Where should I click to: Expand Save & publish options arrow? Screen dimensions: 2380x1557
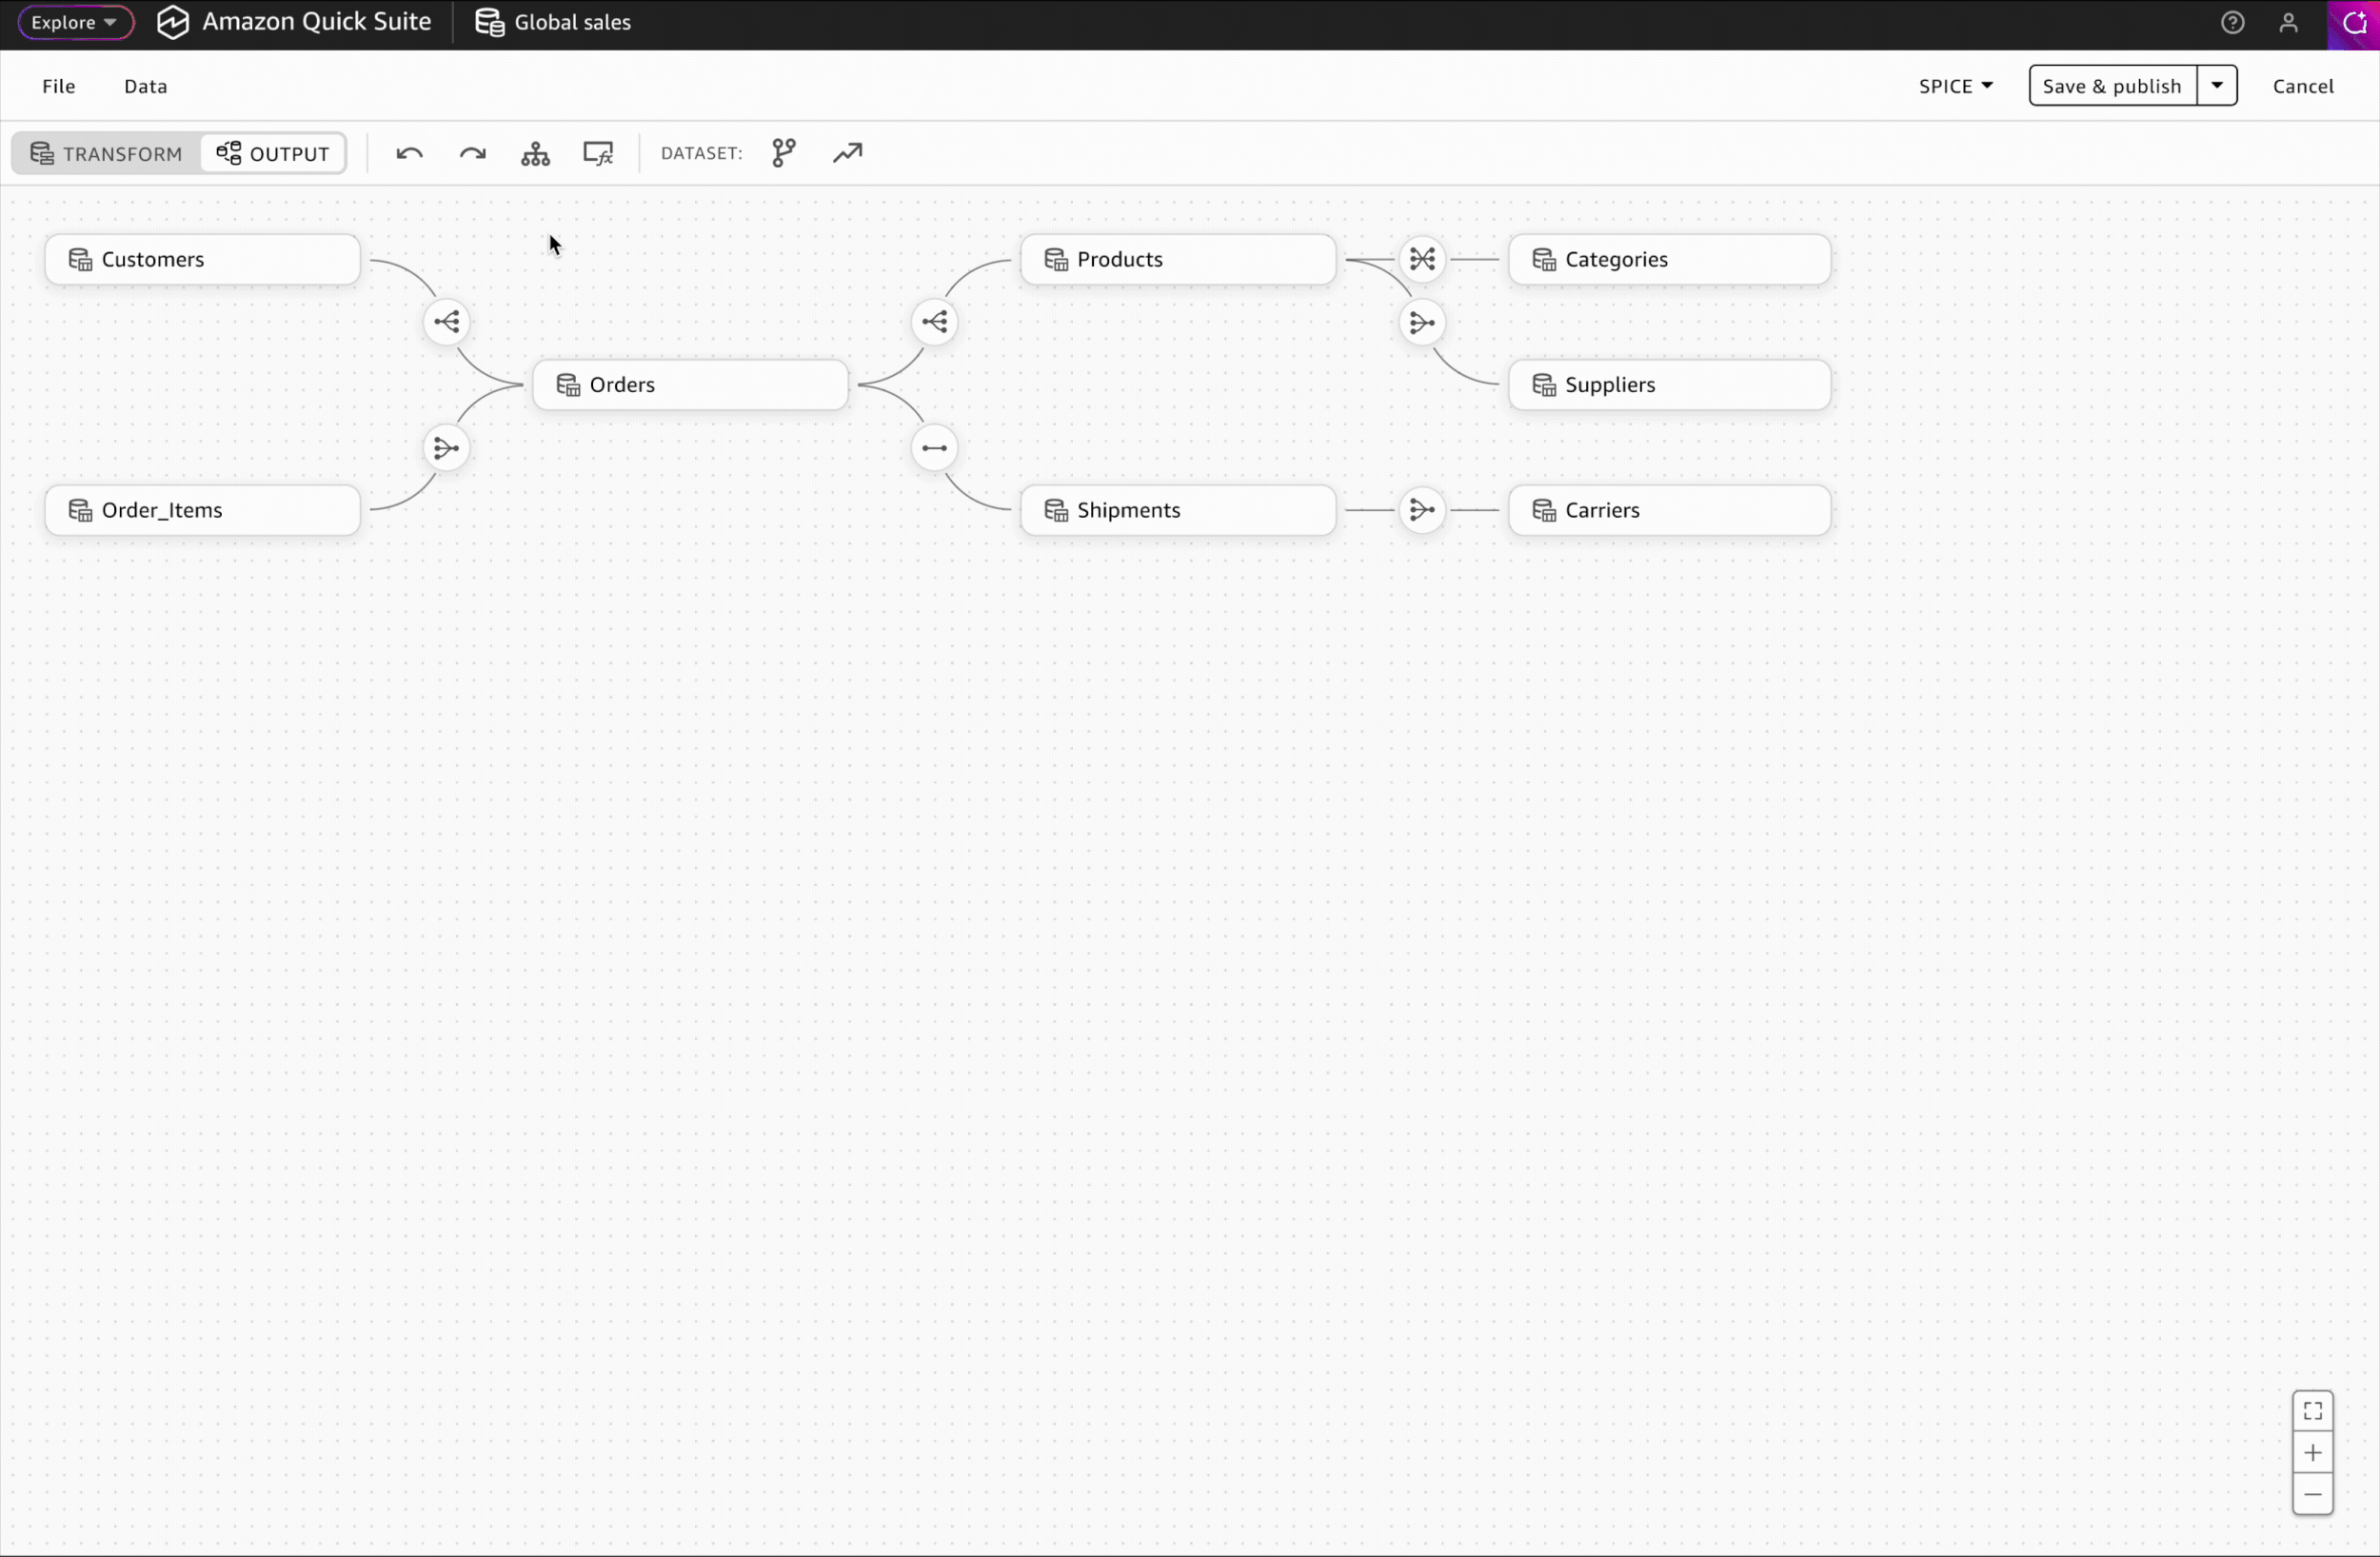click(2217, 86)
